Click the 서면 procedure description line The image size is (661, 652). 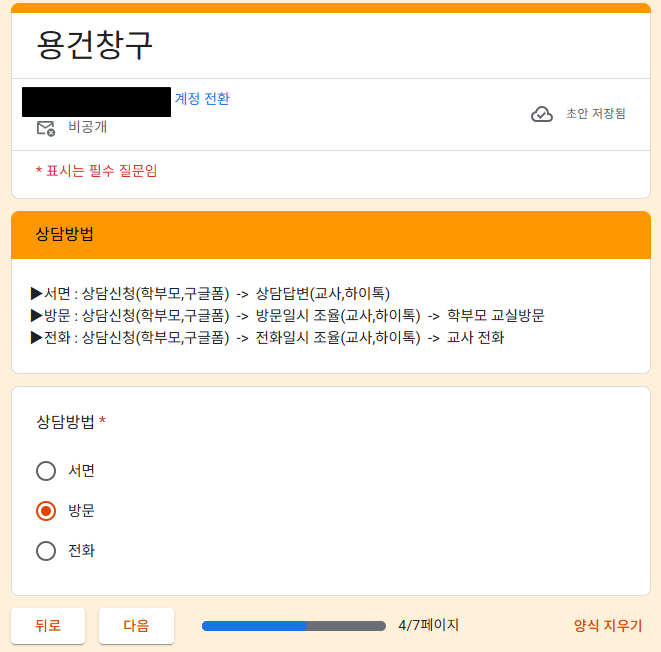point(210,294)
